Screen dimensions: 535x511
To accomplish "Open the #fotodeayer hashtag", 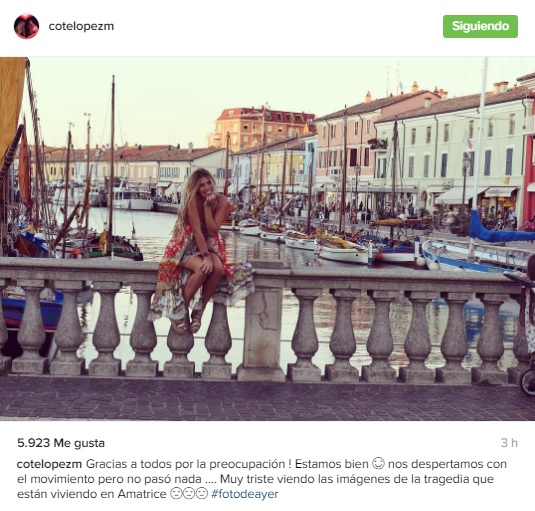I will [245, 494].
